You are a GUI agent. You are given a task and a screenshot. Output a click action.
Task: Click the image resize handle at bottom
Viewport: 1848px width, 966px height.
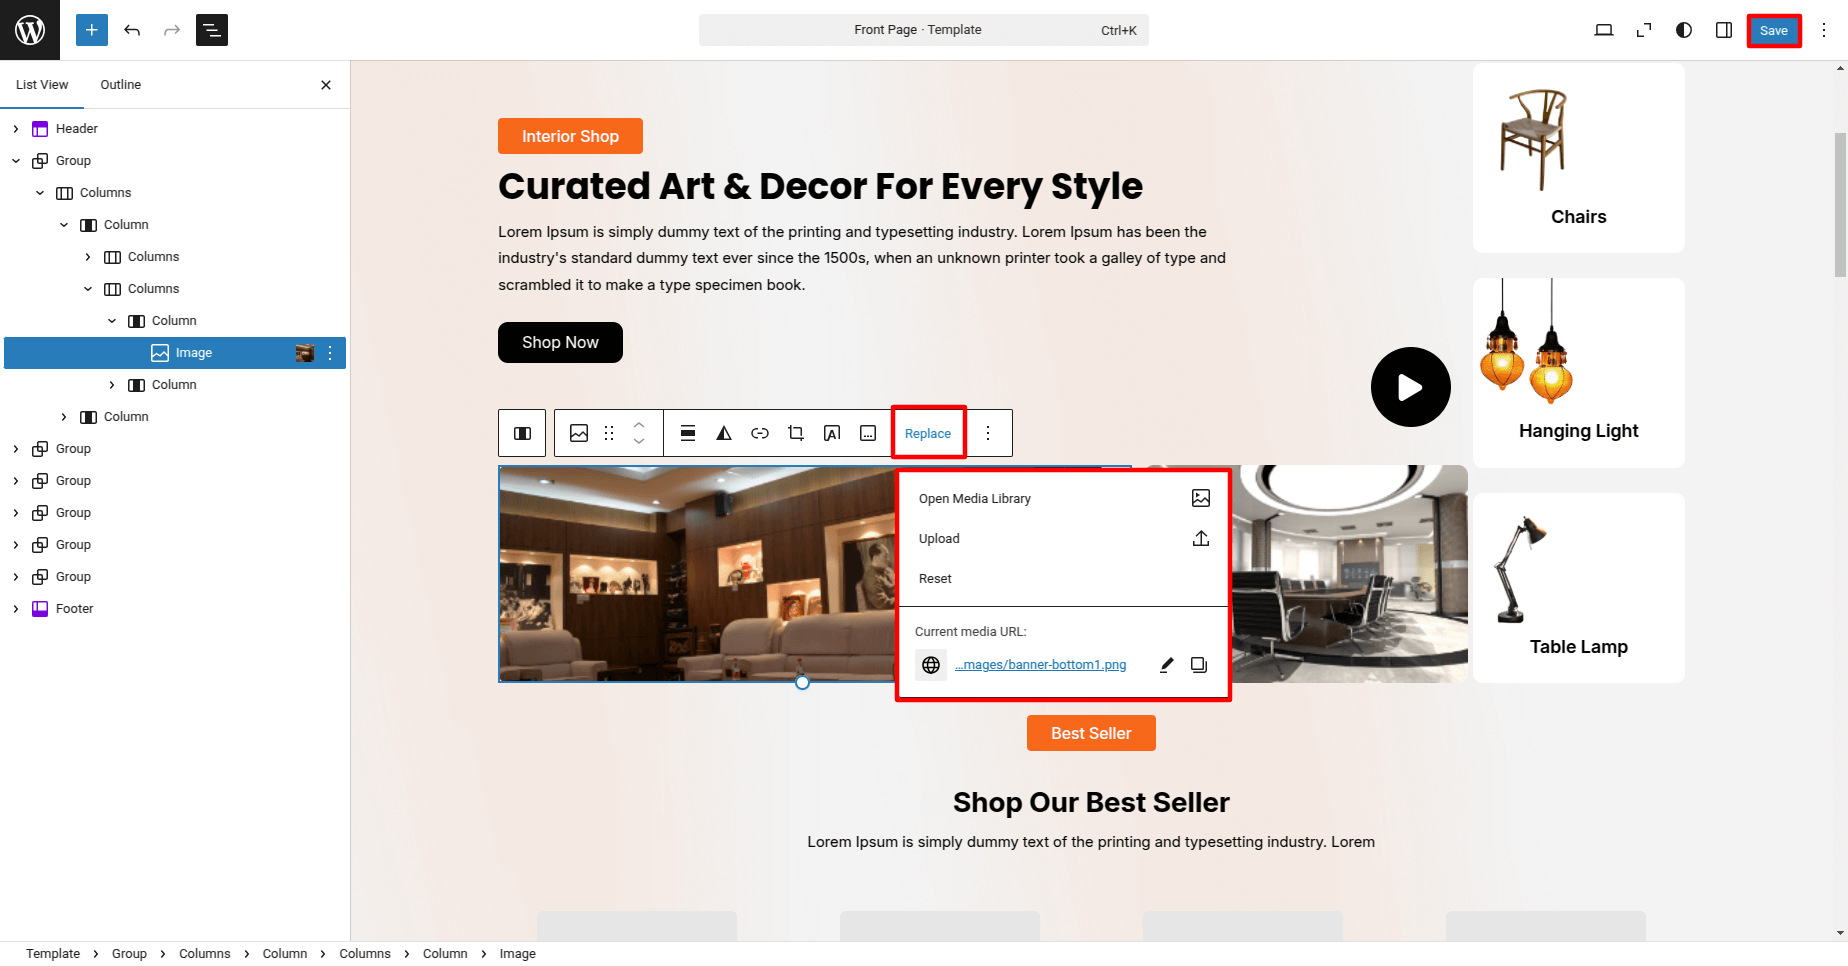point(802,683)
